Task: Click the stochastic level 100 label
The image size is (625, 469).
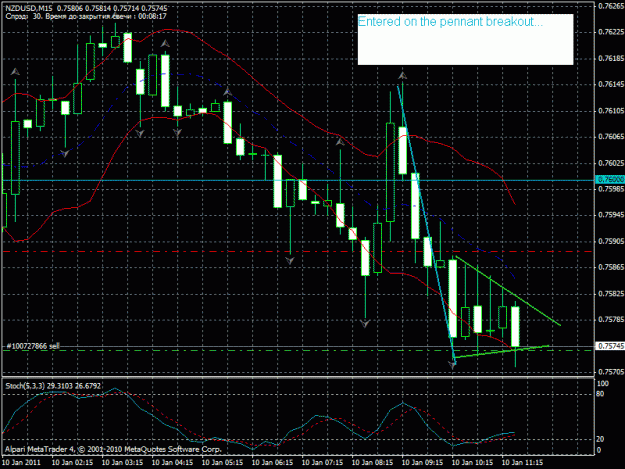Action: click(x=602, y=384)
